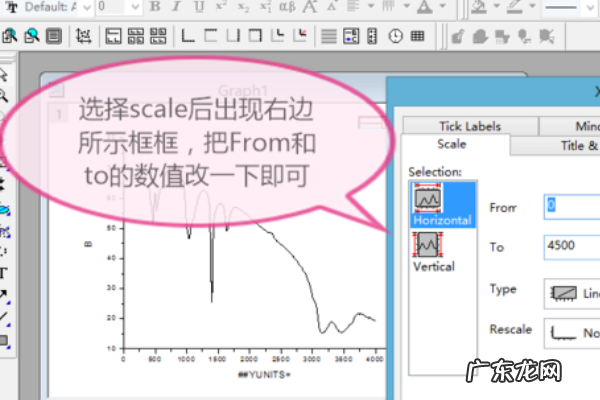The image size is (600, 400).
Task: Select Horizontal axis in Selection list
Action: (x=441, y=204)
